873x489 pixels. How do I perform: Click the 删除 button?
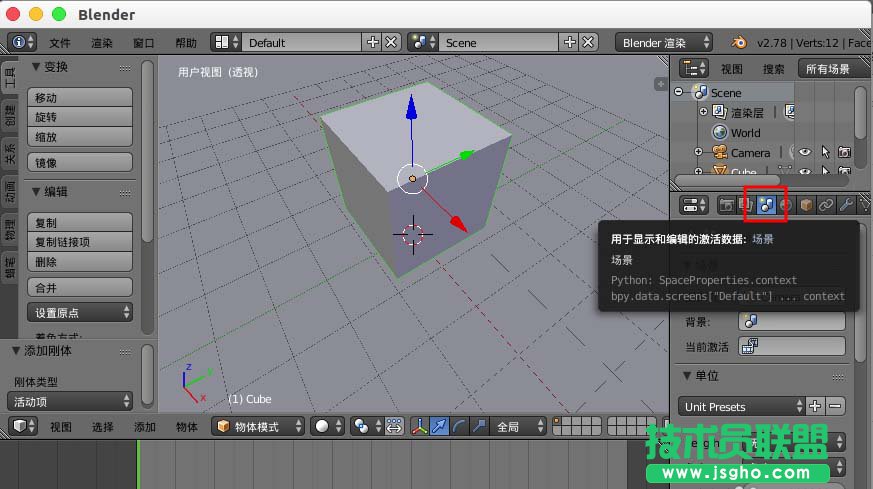pos(80,261)
